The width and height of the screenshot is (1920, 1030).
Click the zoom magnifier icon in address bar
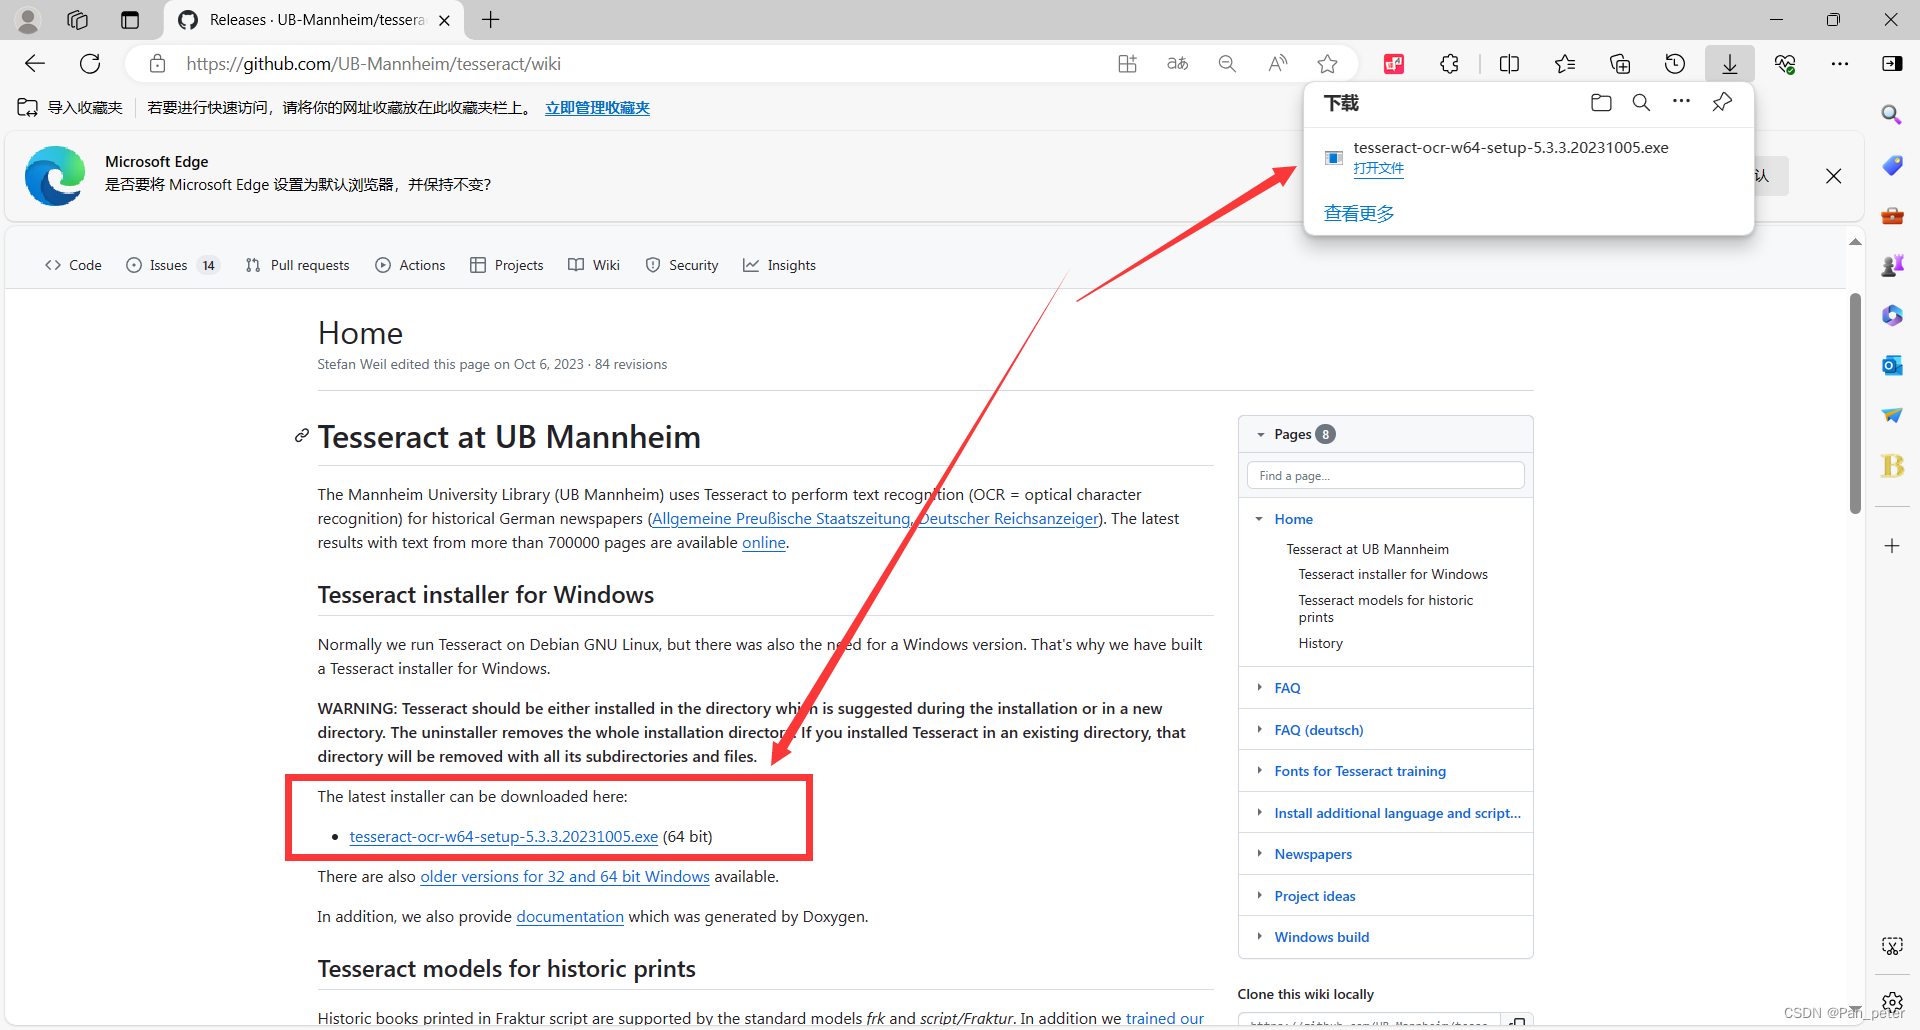pyautogui.click(x=1227, y=64)
